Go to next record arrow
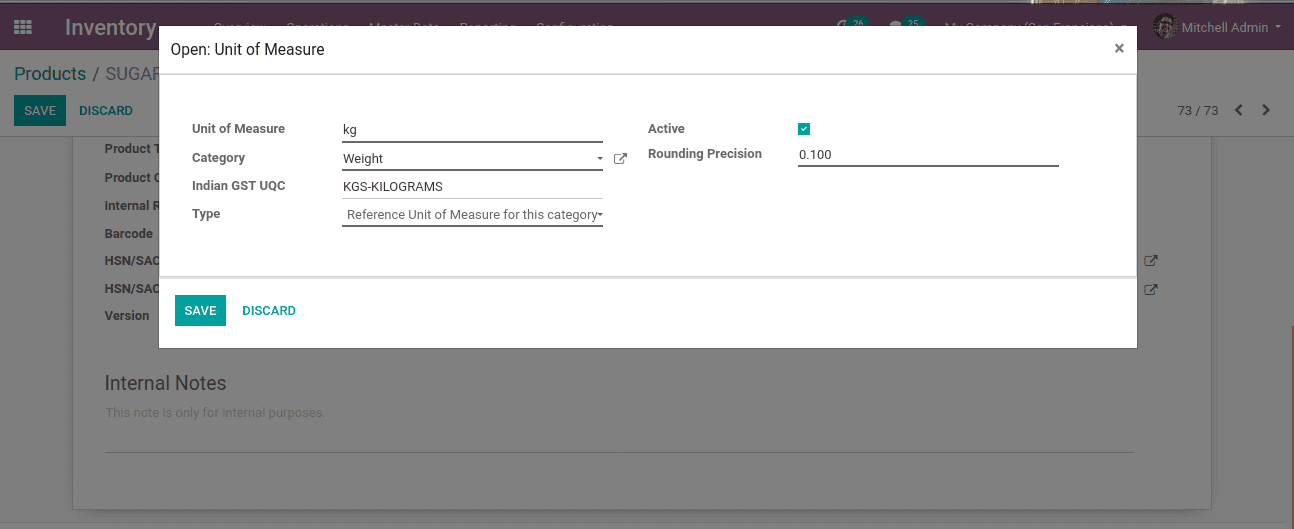1294x529 pixels. point(1266,110)
